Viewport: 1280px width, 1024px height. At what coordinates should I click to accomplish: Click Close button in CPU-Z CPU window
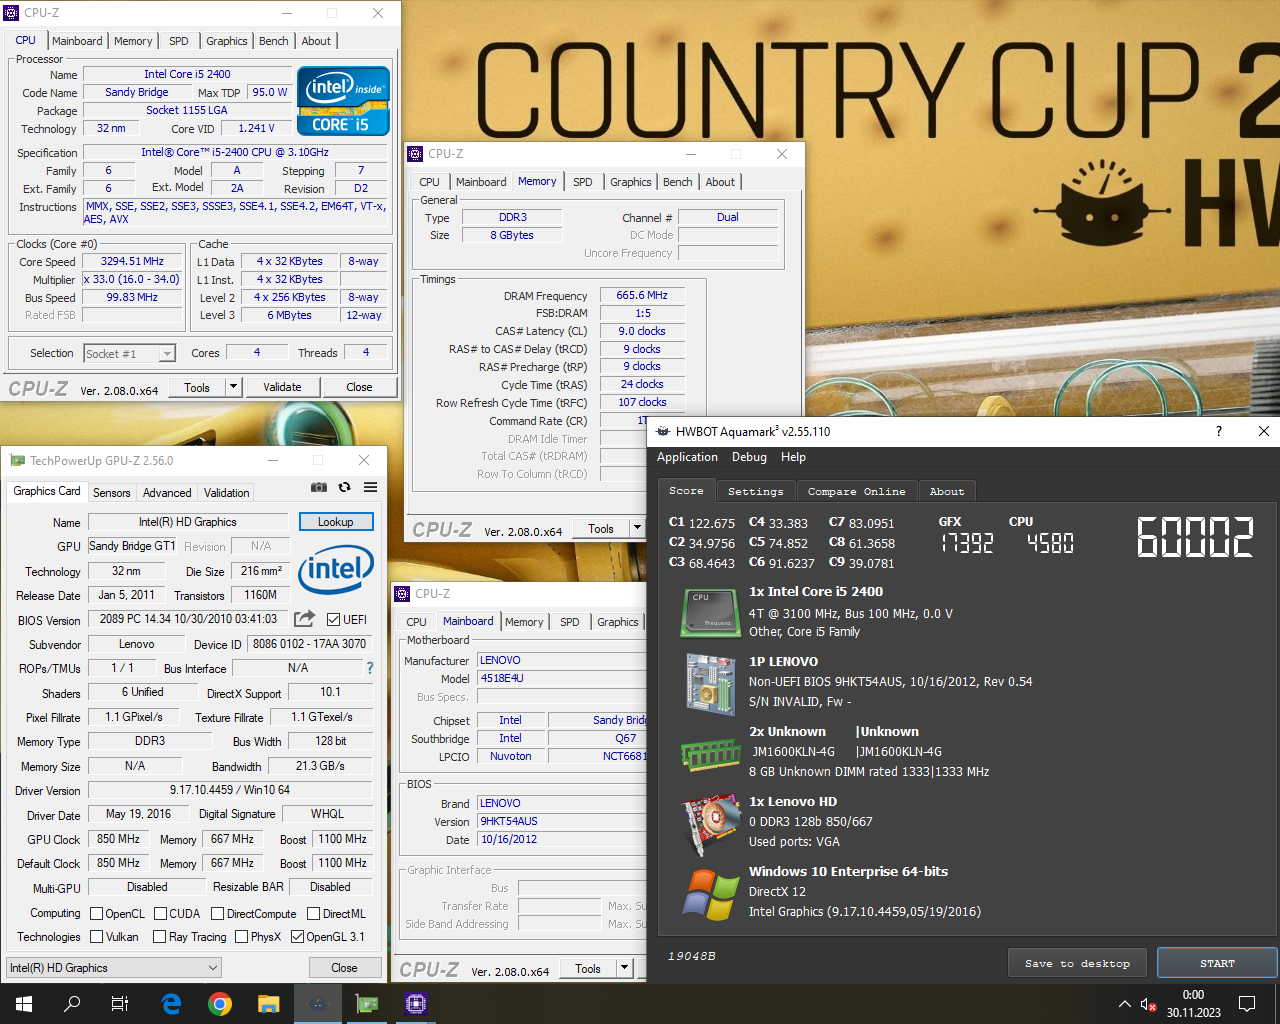[x=359, y=387]
